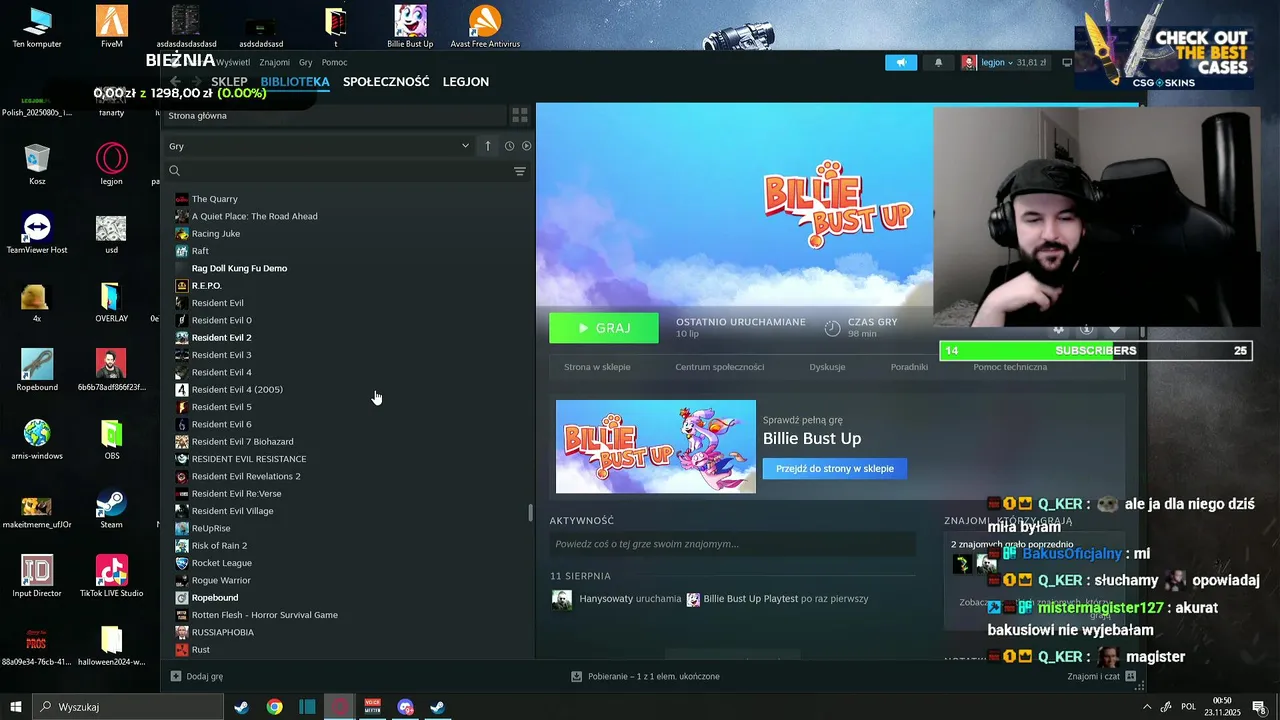Image resolution: width=1280 pixels, height=720 pixels.
Task: Click the Billie Bust Up promo thumbnail
Action: click(656, 446)
